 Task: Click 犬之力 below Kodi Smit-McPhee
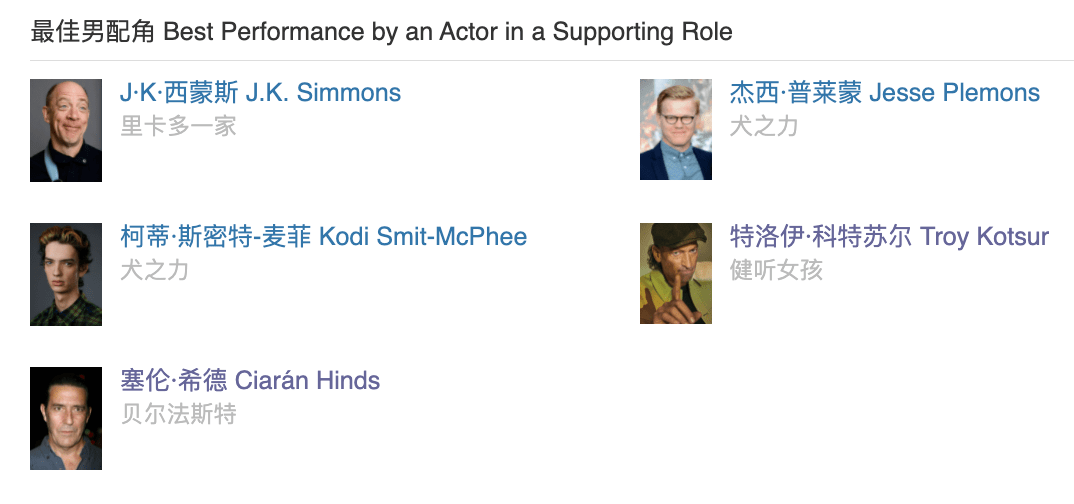[x=154, y=270]
